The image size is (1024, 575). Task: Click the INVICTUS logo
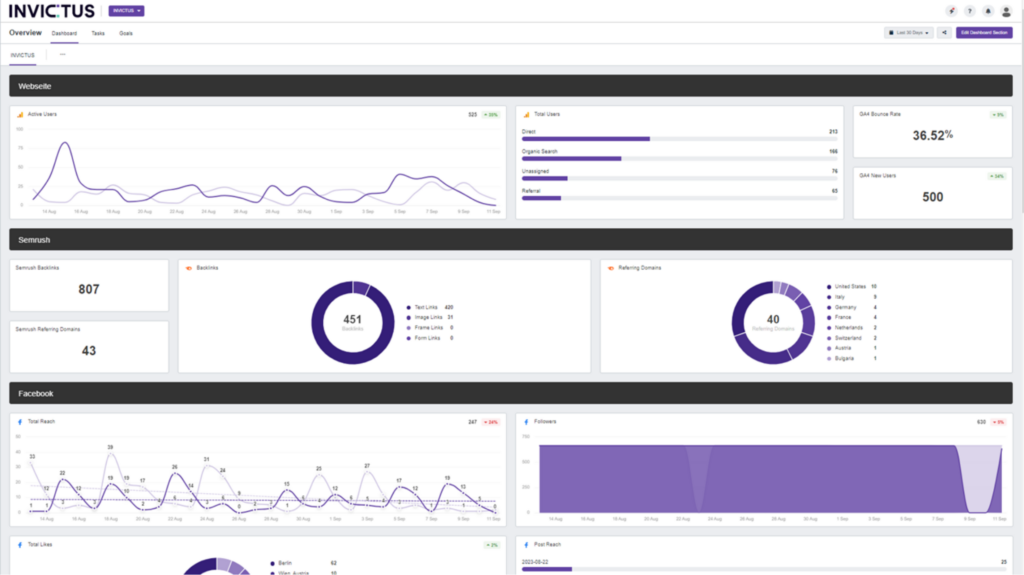[x=52, y=11]
